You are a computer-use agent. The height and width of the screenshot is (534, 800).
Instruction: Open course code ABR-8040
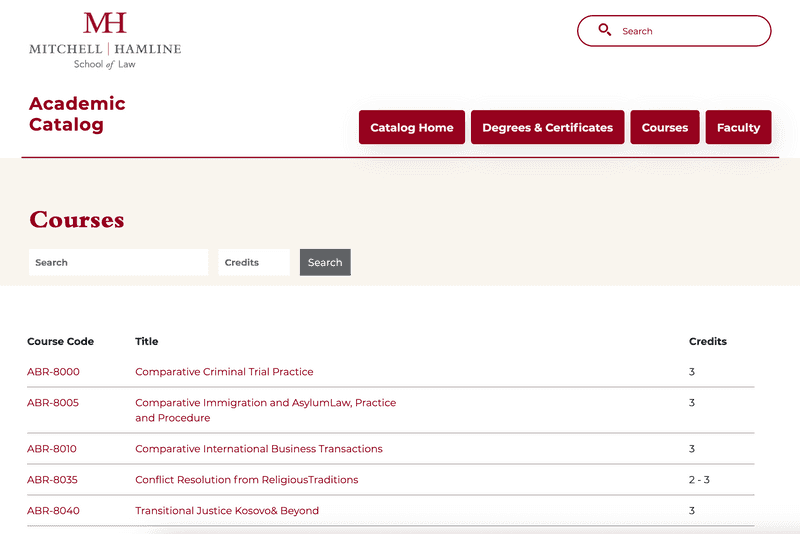tap(53, 511)
